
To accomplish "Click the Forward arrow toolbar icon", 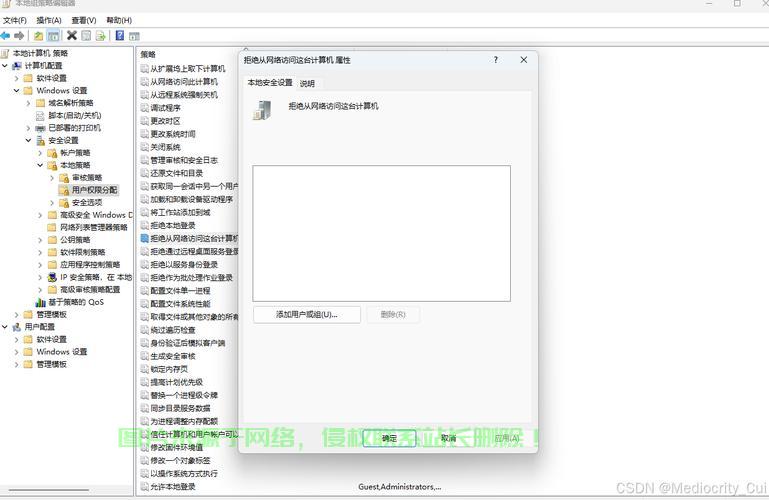I will point(19,36).
